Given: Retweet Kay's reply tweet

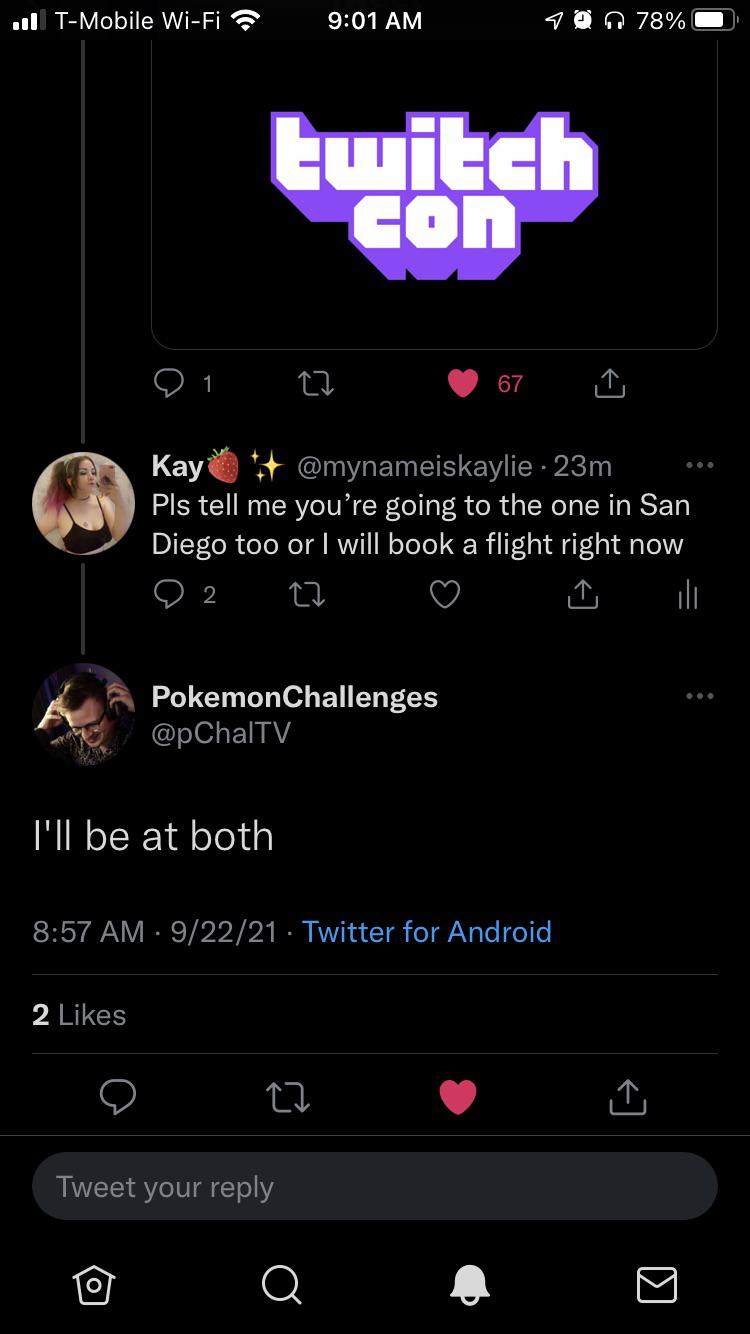Looking at the screenshot, I should pos(307,595).
